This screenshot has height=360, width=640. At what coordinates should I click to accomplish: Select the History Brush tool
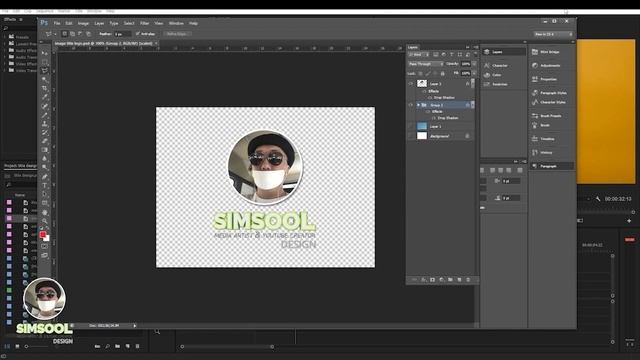(x=44, y=132)
